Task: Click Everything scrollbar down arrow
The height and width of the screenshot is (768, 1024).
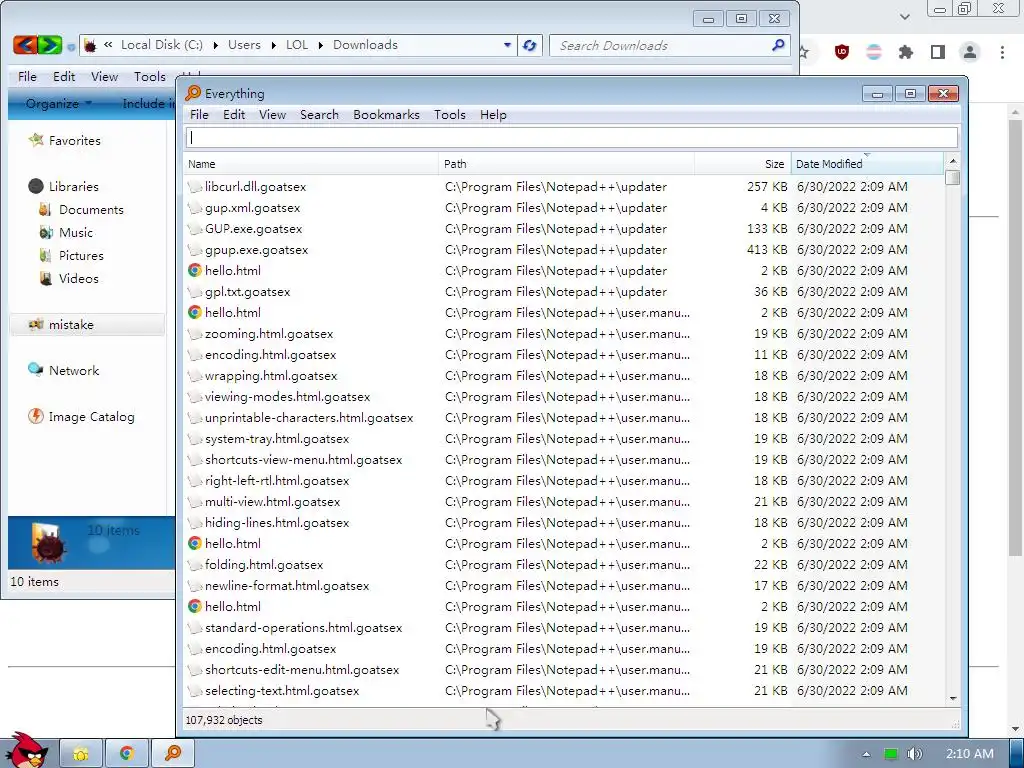Action: point(953,698)
